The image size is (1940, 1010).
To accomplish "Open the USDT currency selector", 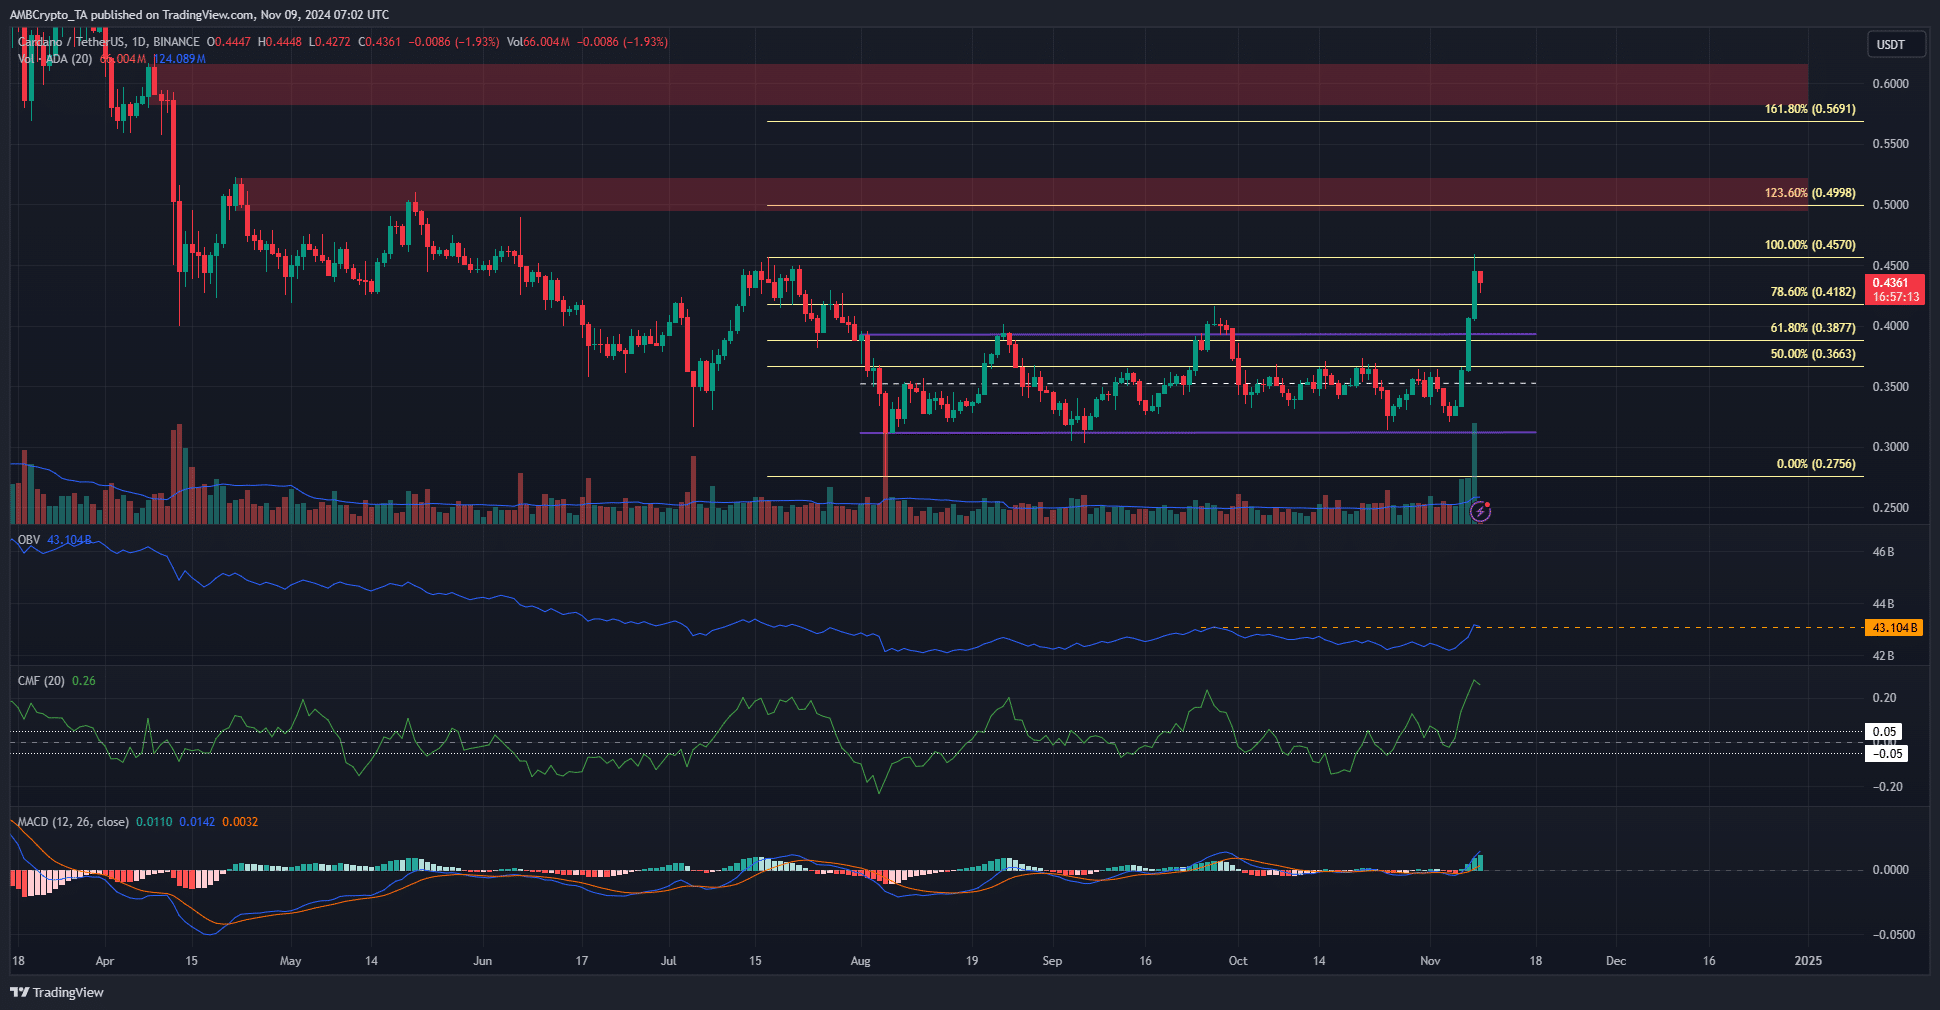I will [1895, 45].
